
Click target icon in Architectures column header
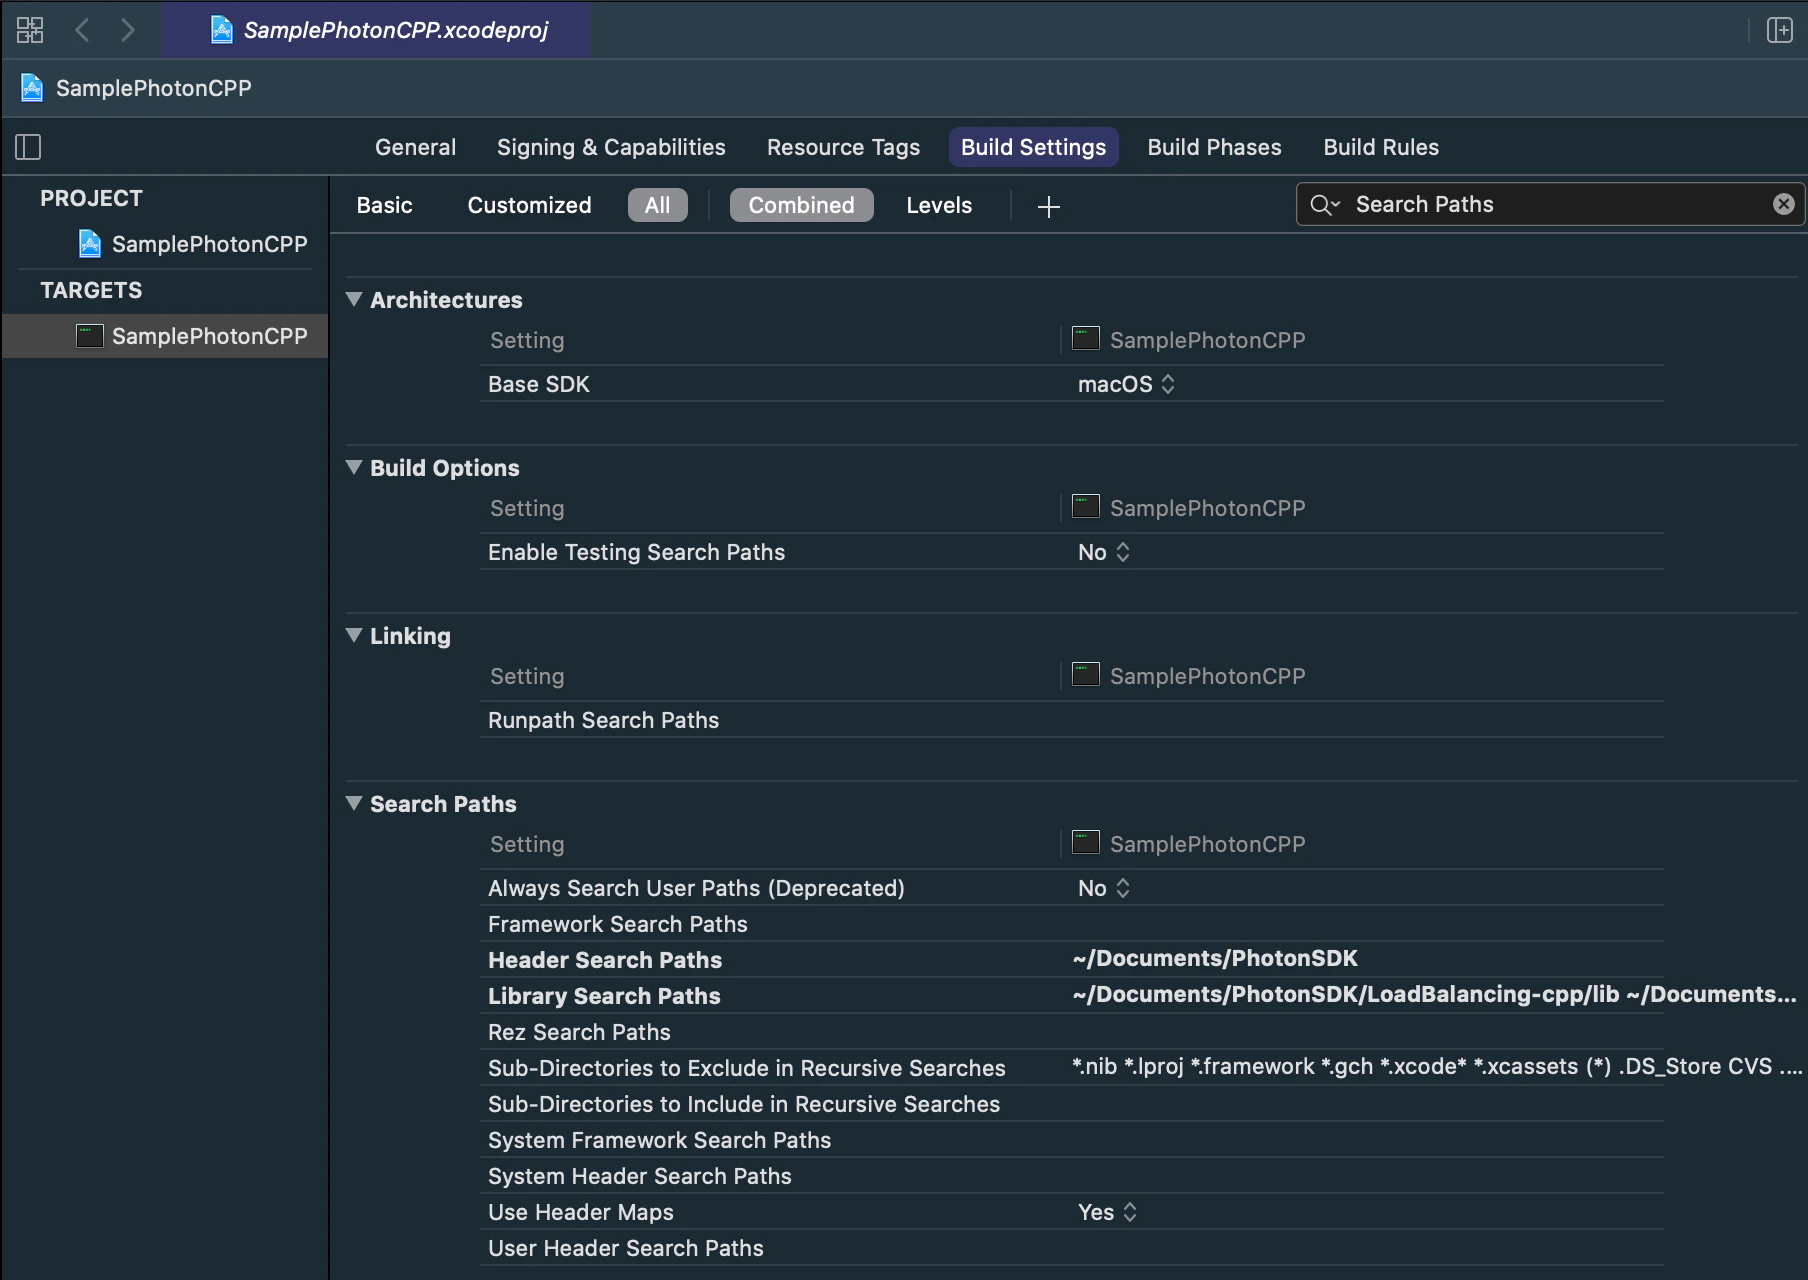[1086, 339]
